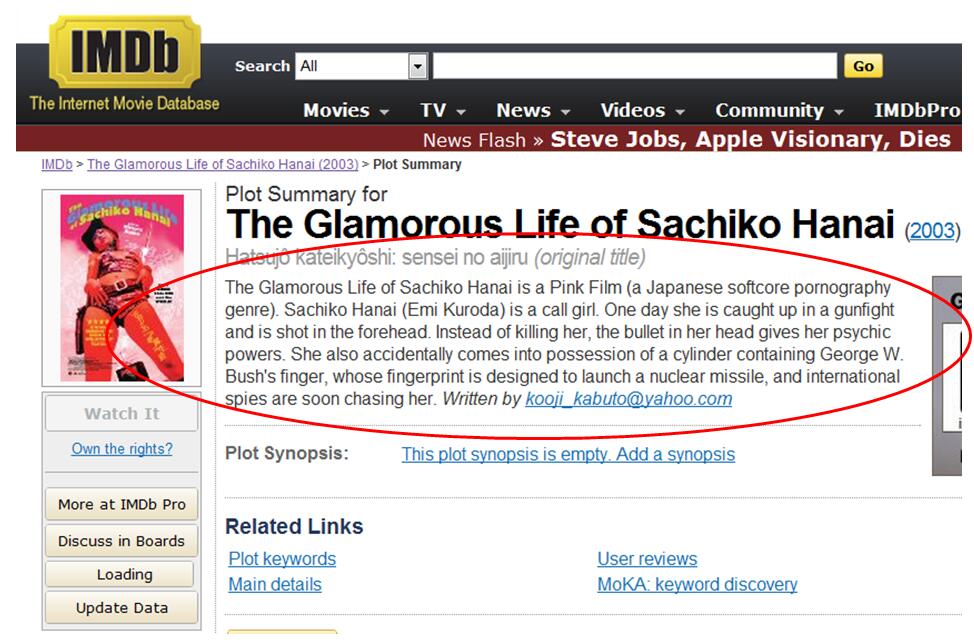Open kooji_kabuto@yahoo.com author link
The image size is (974, 644).
point(628,399)
